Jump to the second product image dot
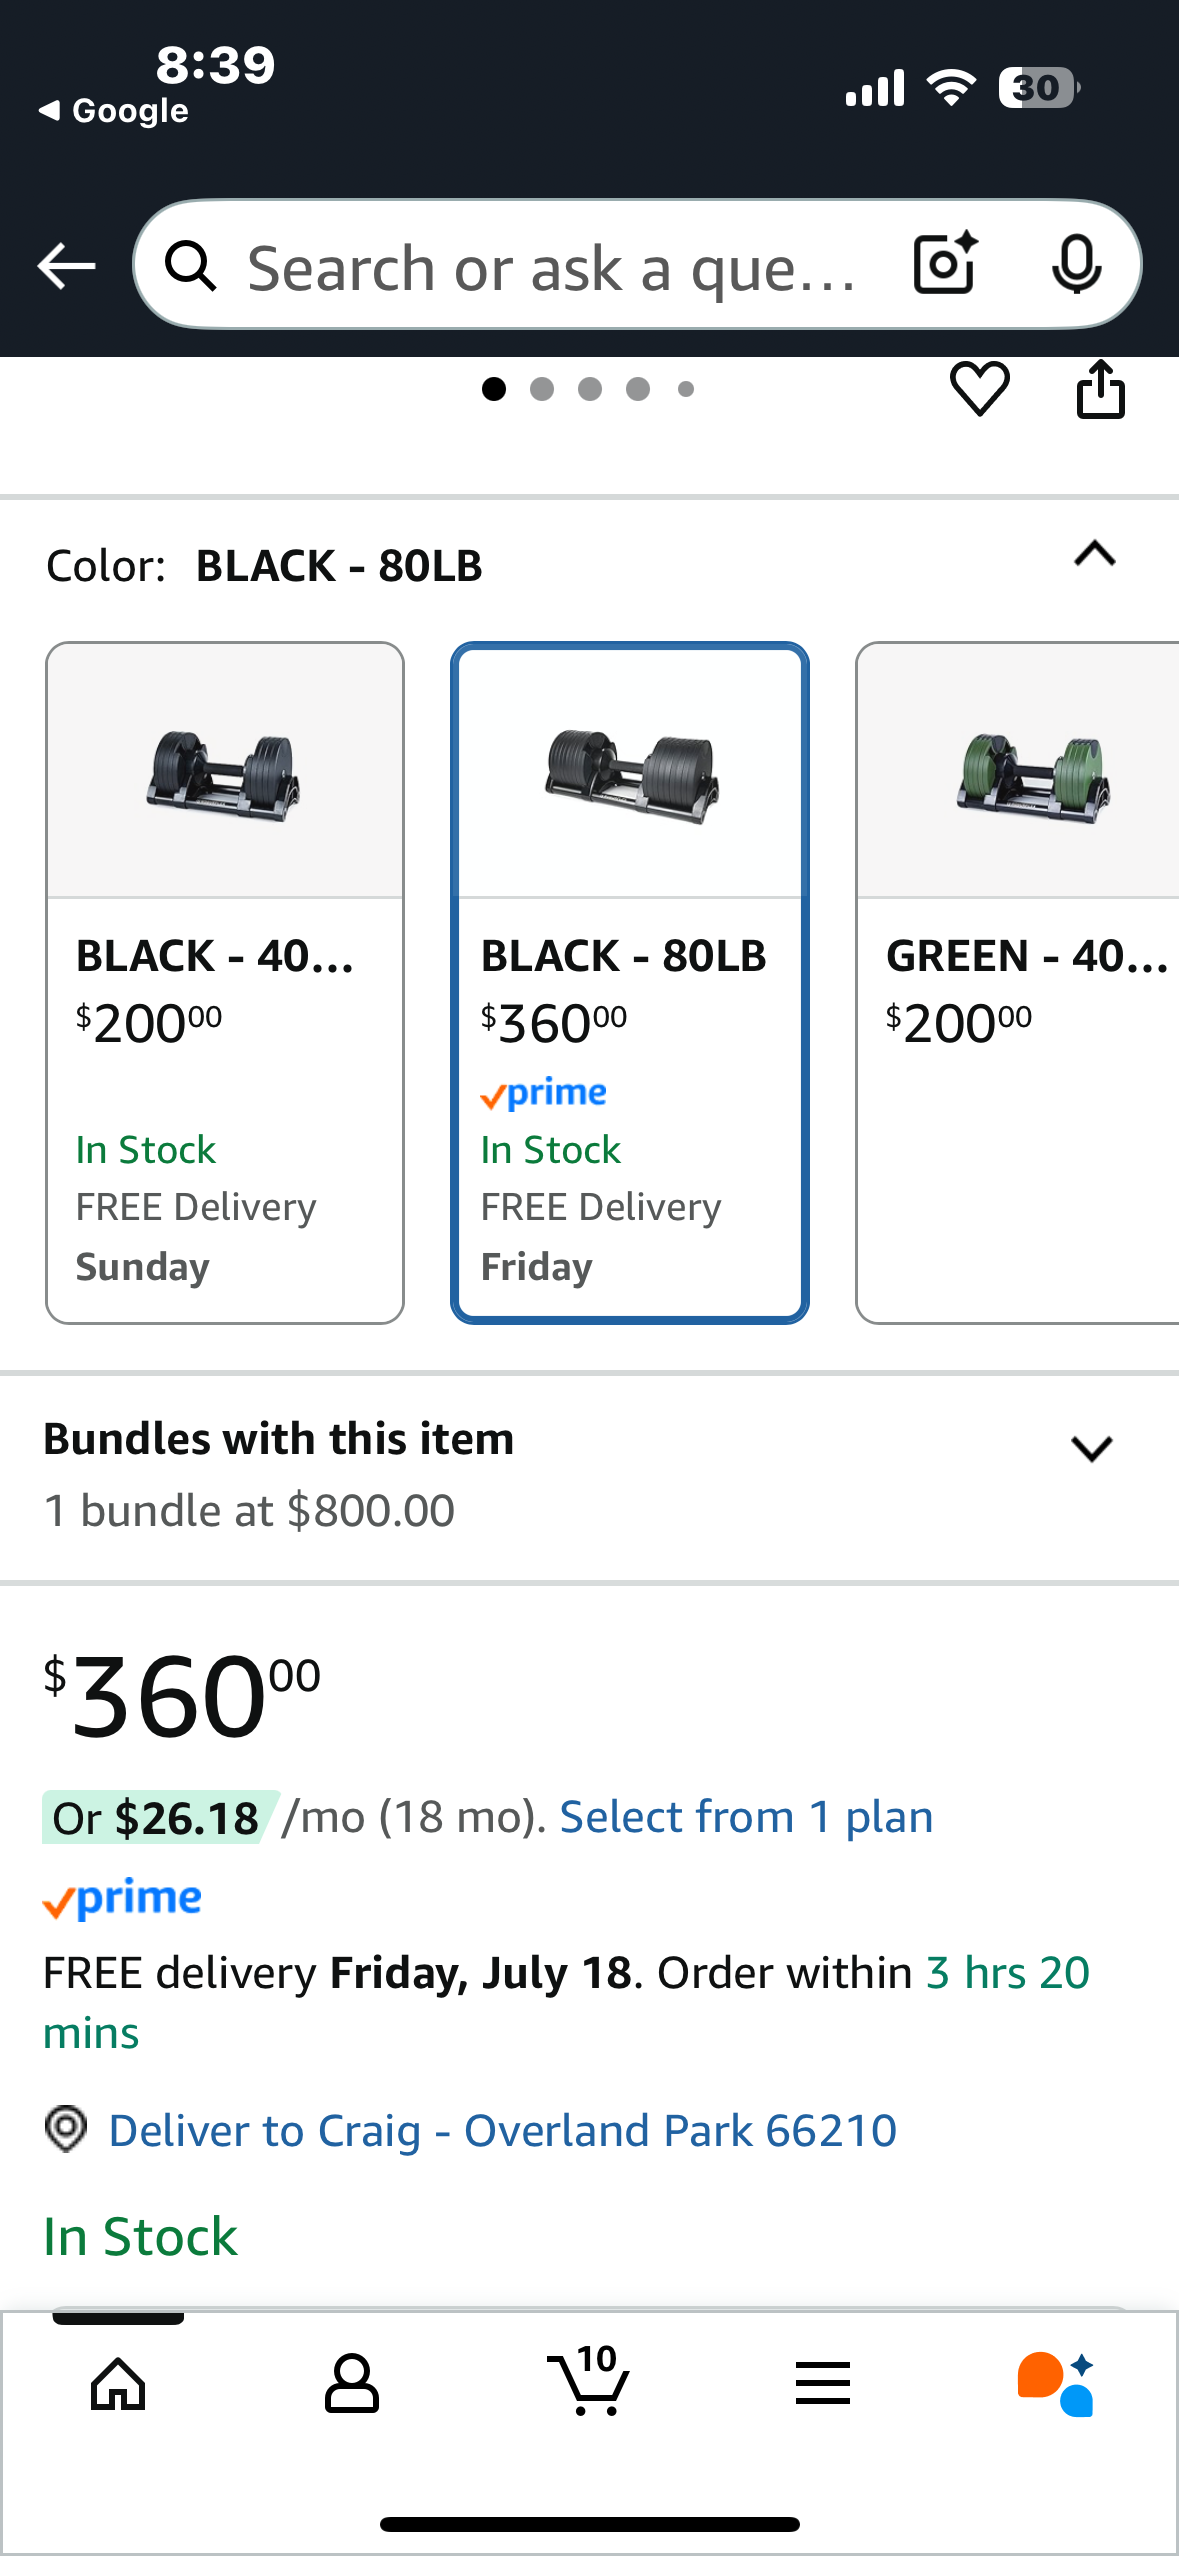Screen dimensions: 1179x2556 click(x=541, y=390)
